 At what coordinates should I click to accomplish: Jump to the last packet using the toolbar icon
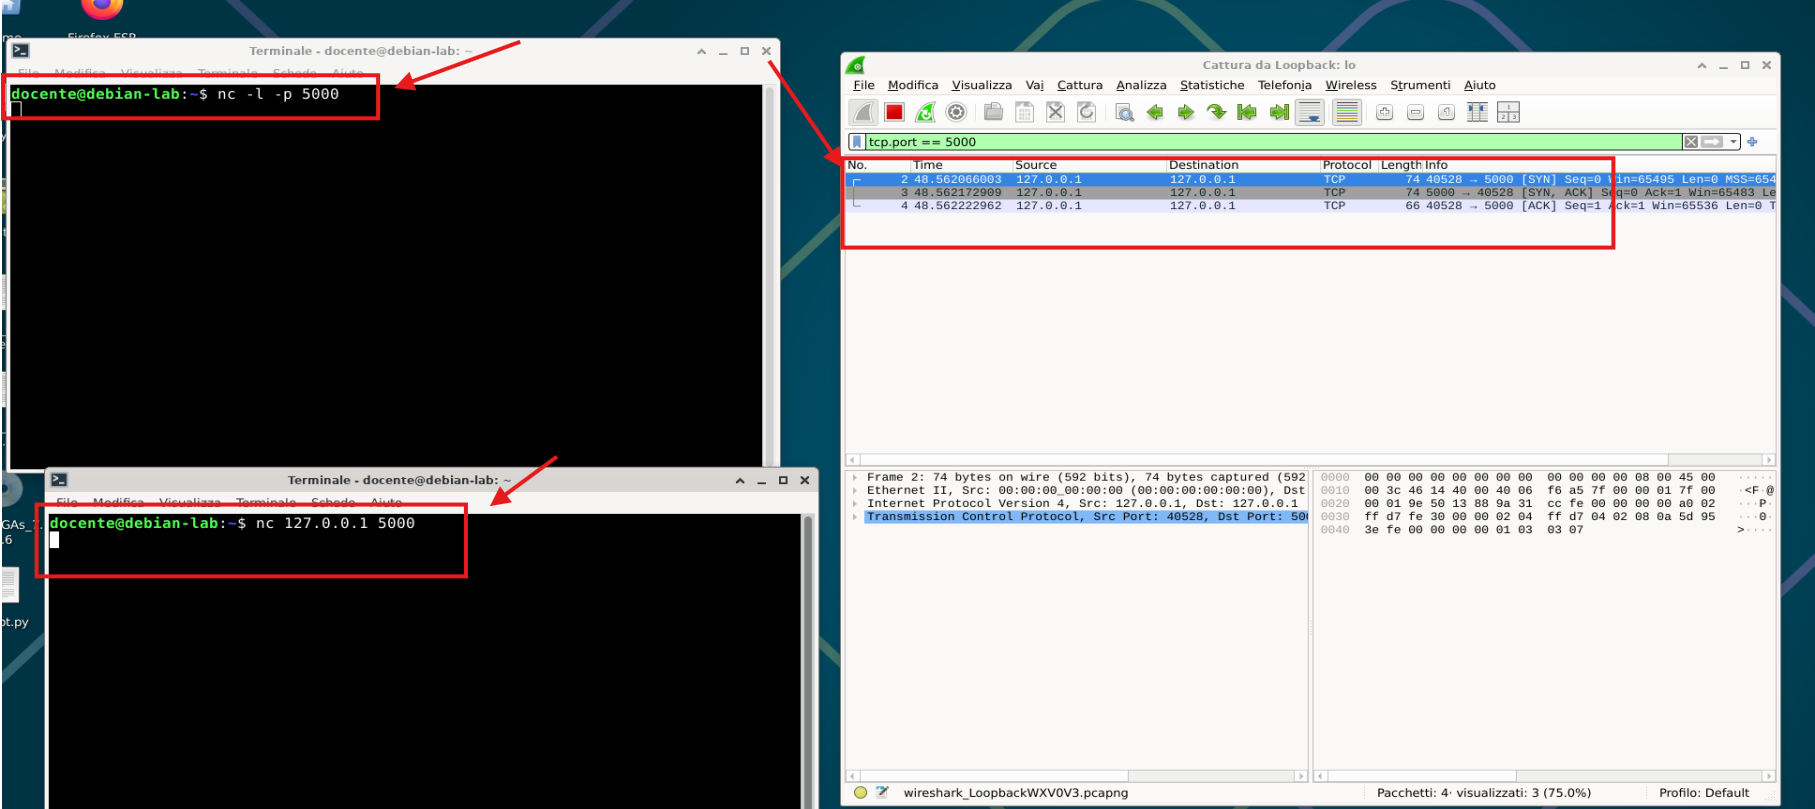(1278, 113)
